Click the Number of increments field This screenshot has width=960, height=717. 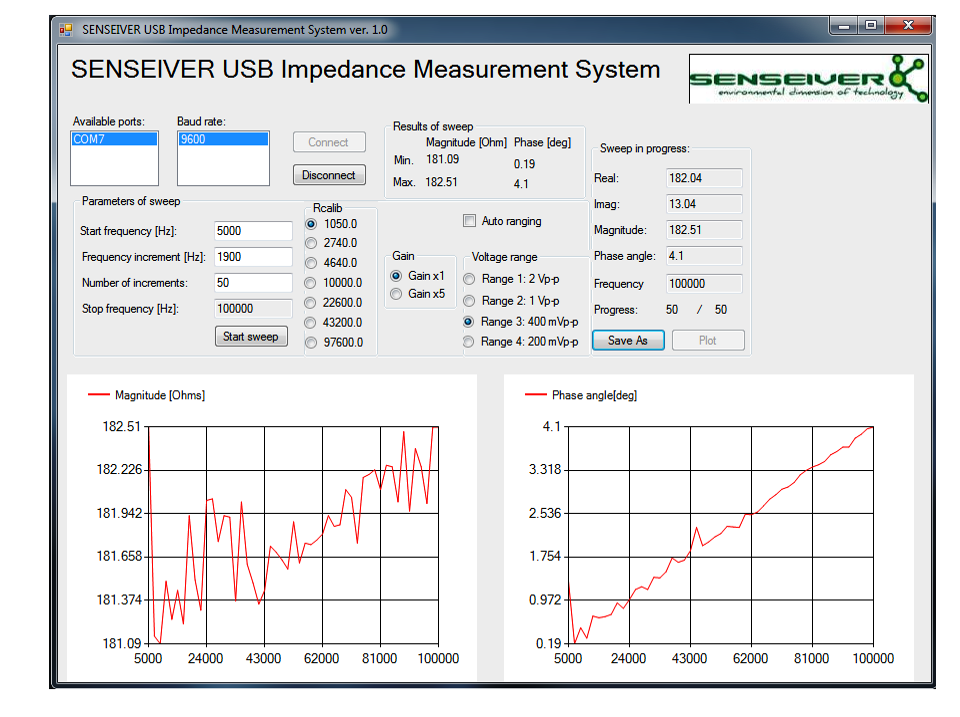pyautogui.click(x=253, y=283)
